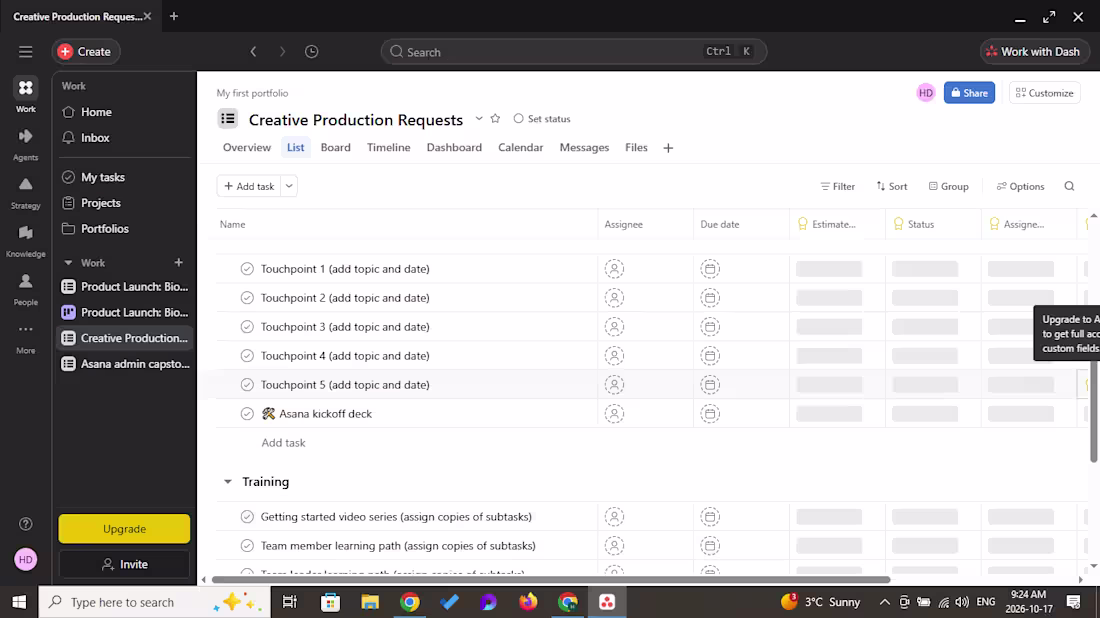Screen dimensions: 1100x618
Task: Mark Touchpoint 5 task complete
Action: tap(247, 385)
